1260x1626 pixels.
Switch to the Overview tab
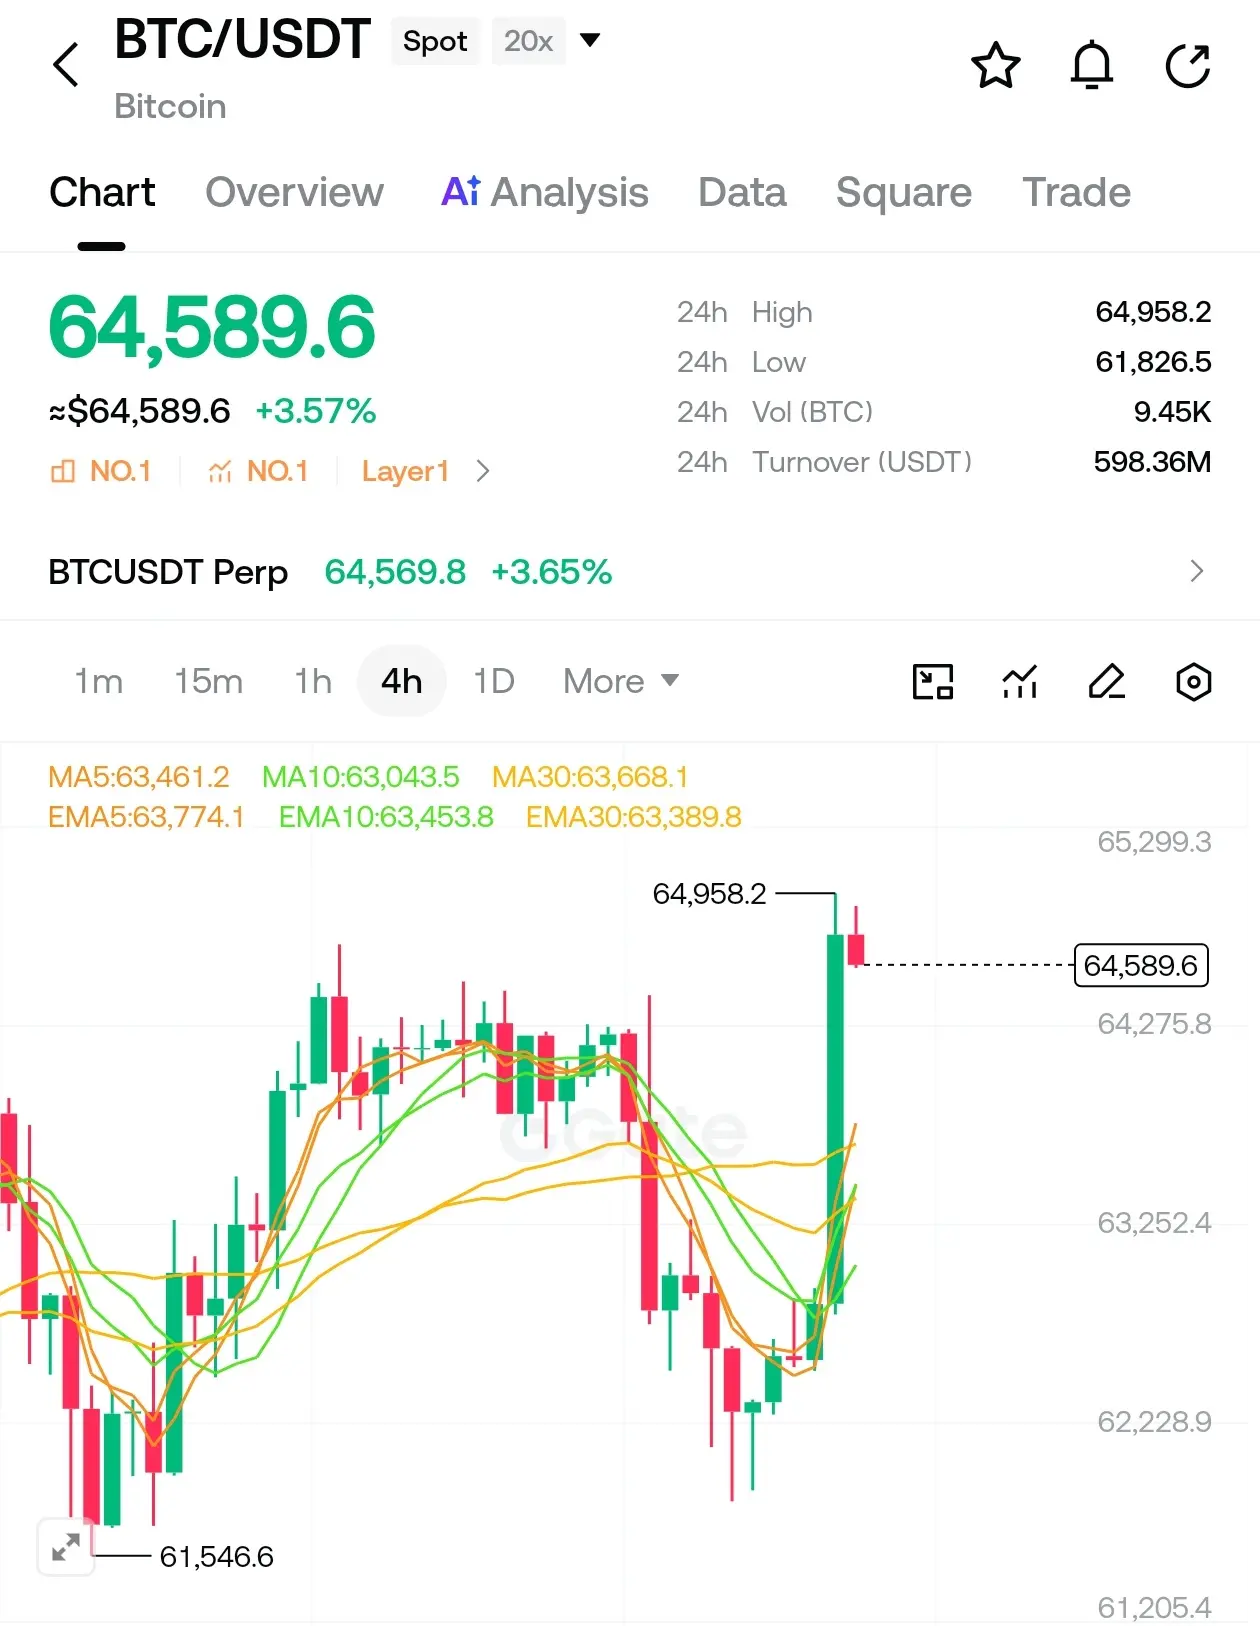[294, 192]
